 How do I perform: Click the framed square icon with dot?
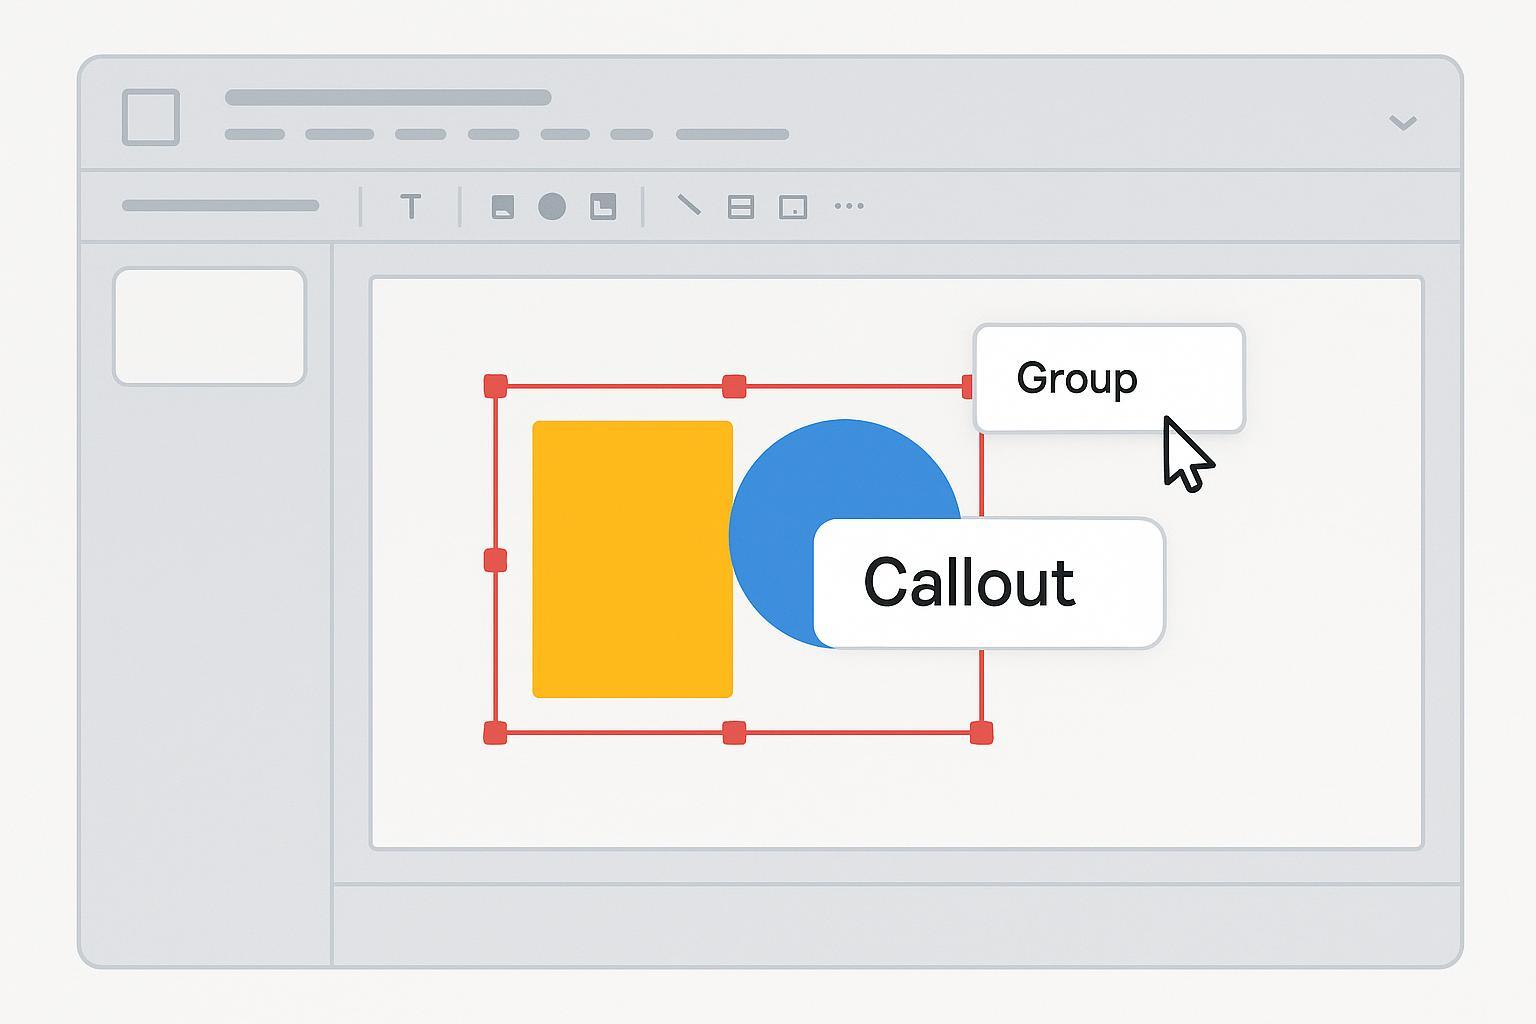coord(793,207)
